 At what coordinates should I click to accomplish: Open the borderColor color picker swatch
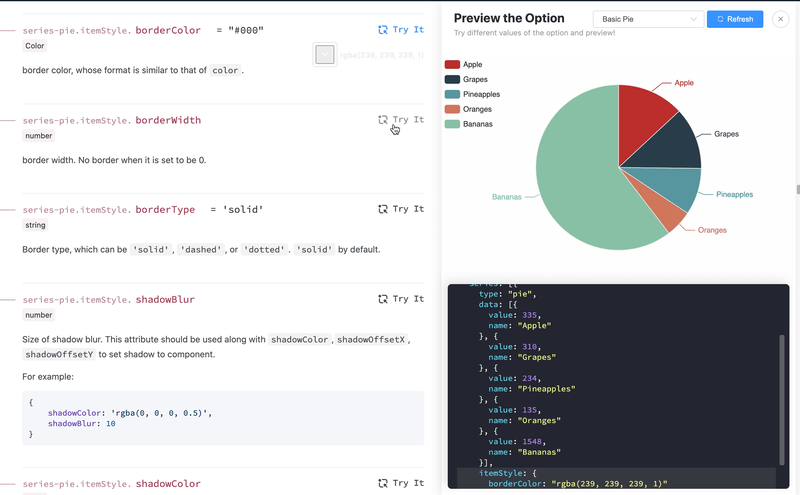point(324,55)
